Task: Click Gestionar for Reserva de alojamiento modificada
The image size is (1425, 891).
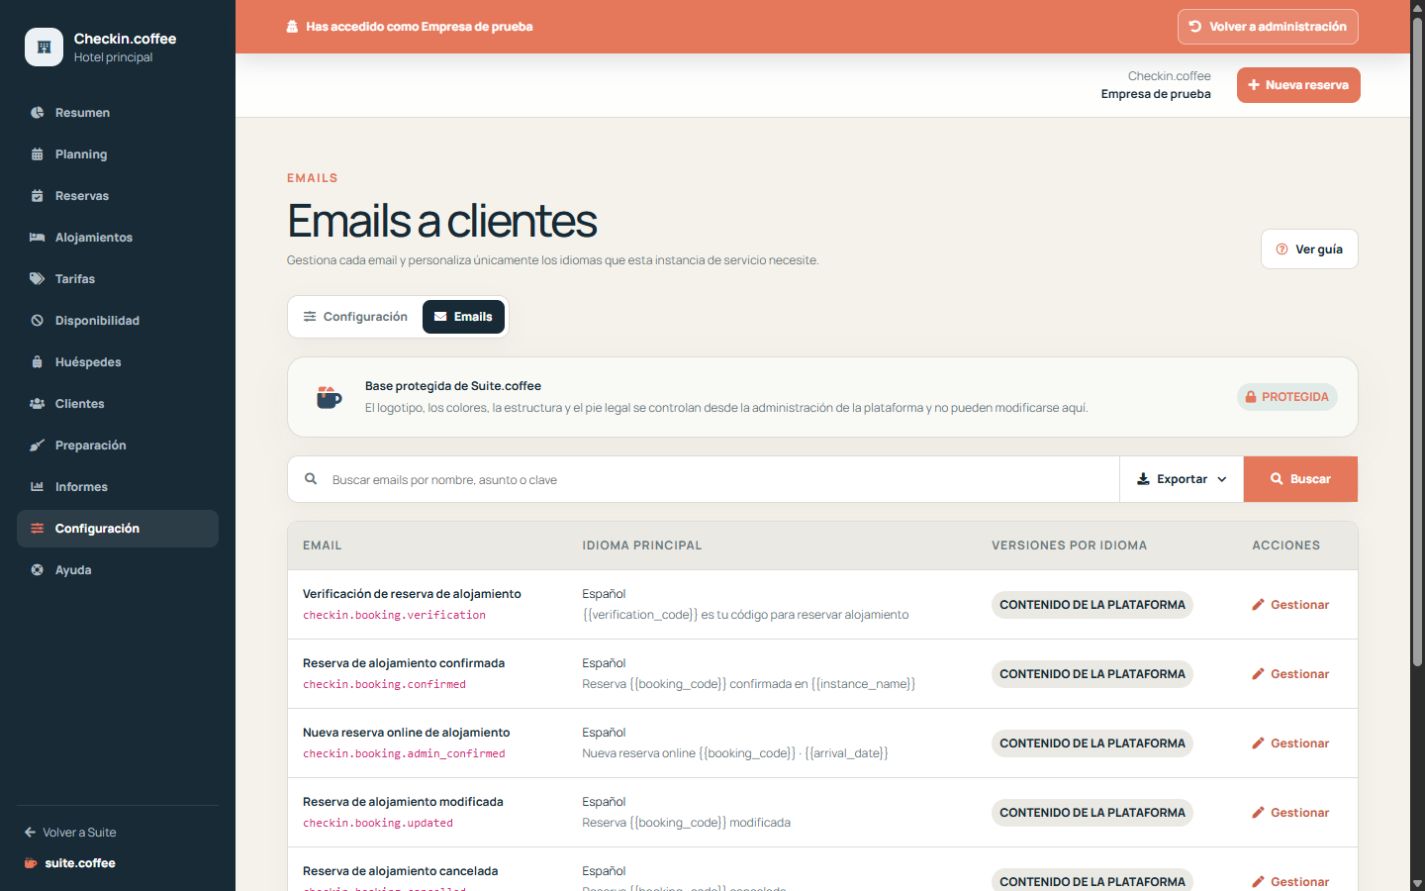Action: pyautogui.click(x=1290, y=813)
